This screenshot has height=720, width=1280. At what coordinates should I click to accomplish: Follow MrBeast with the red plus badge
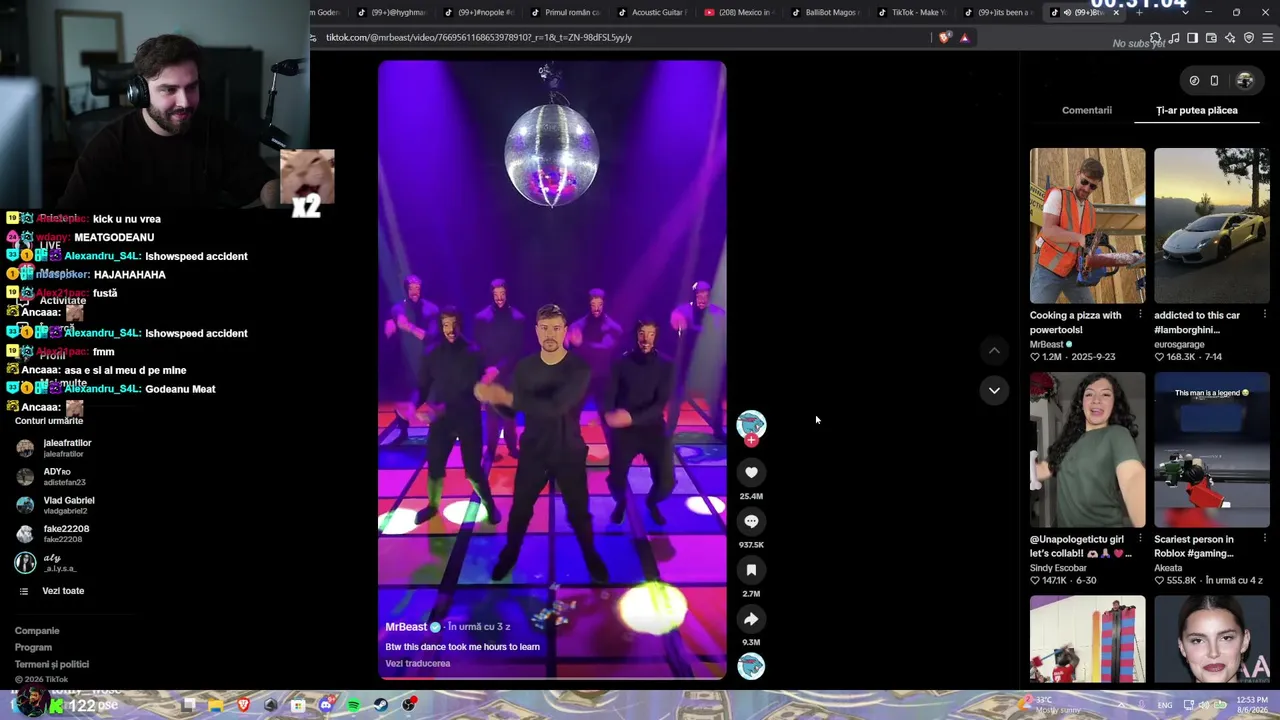(751, 440)
